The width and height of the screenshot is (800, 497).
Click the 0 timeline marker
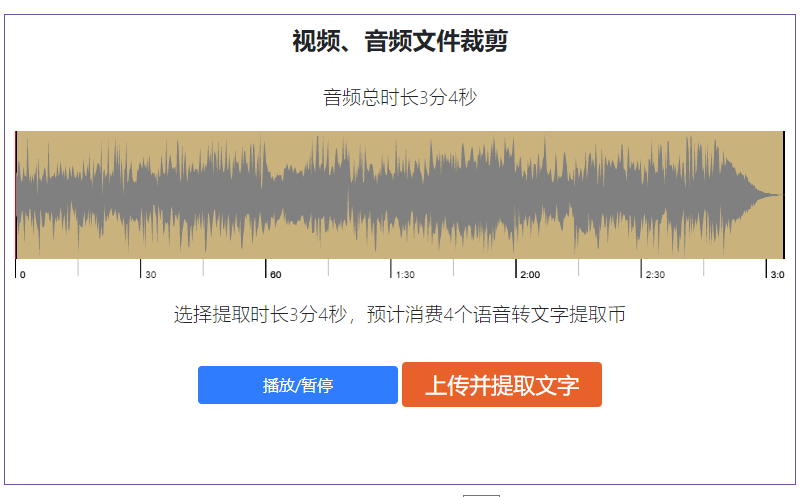coord(22,275)
